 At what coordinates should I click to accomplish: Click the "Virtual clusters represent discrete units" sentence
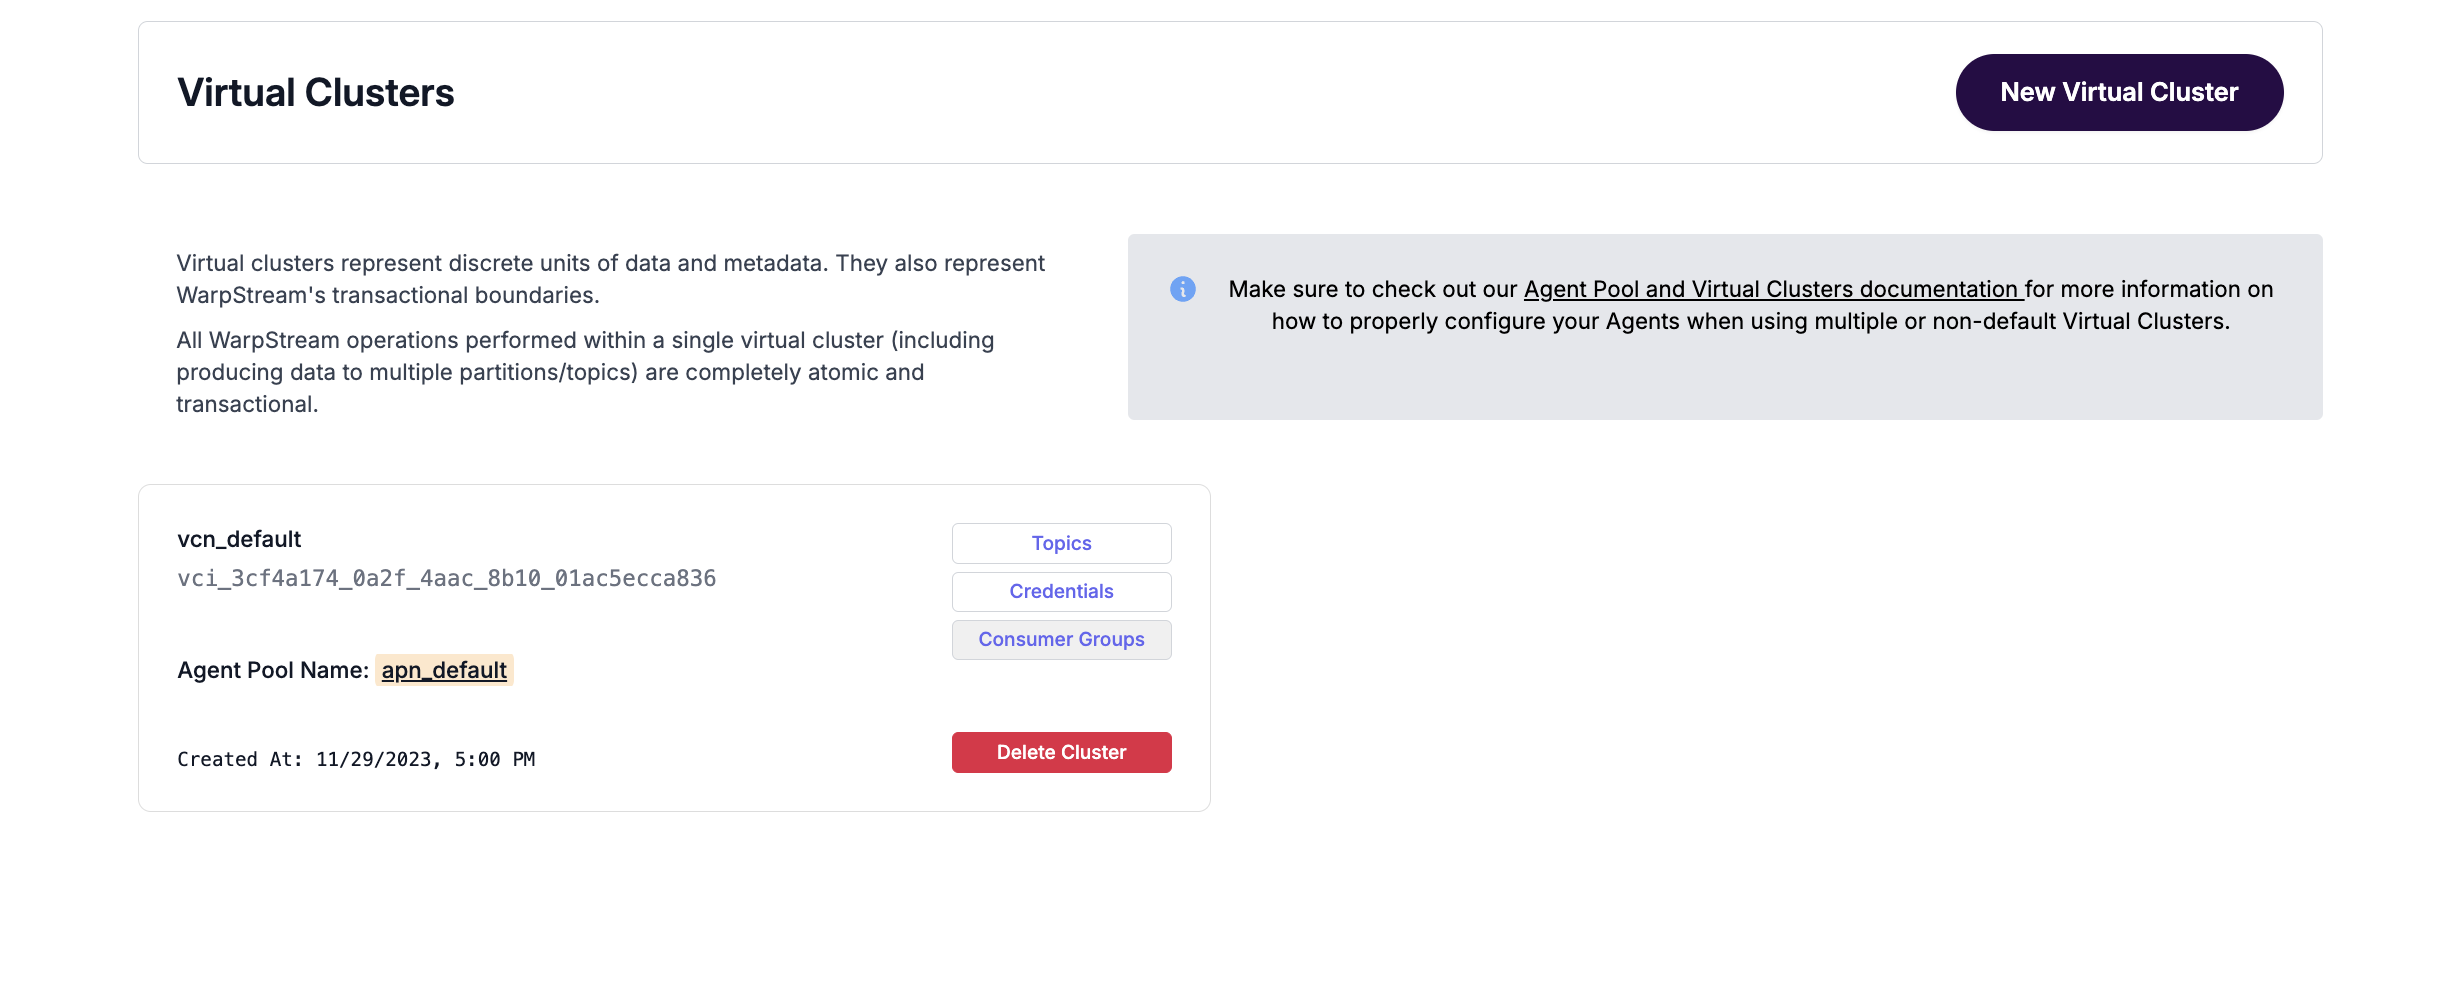(610, 263)
